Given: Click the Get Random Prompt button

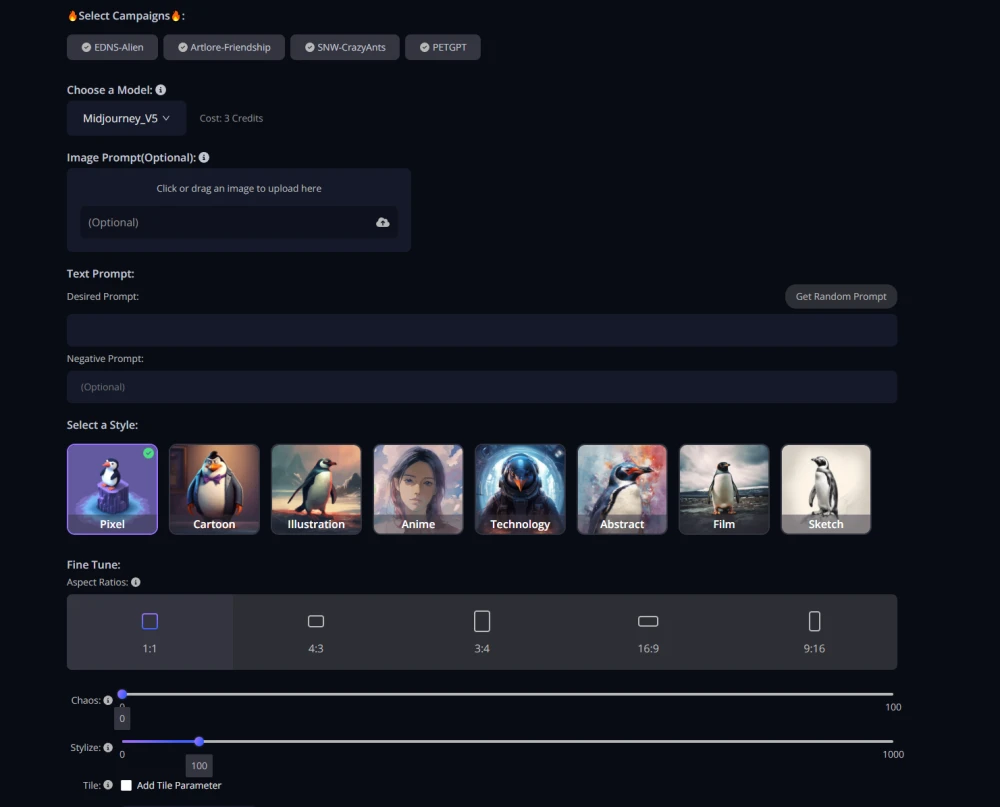Looking at the screenshot, I should tap(841, 297).
